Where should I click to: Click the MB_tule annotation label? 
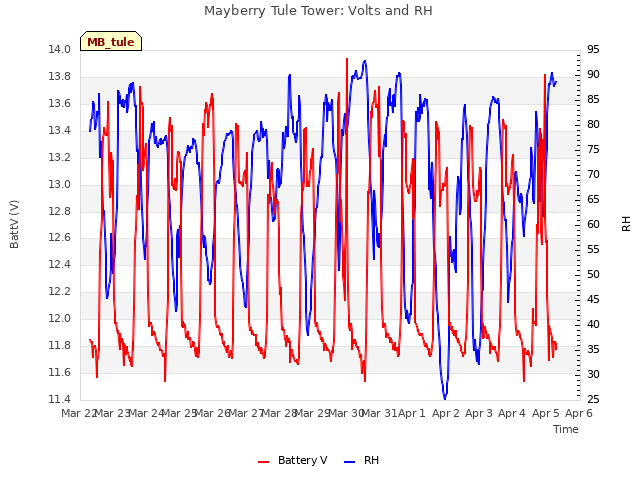coord(111,41)
